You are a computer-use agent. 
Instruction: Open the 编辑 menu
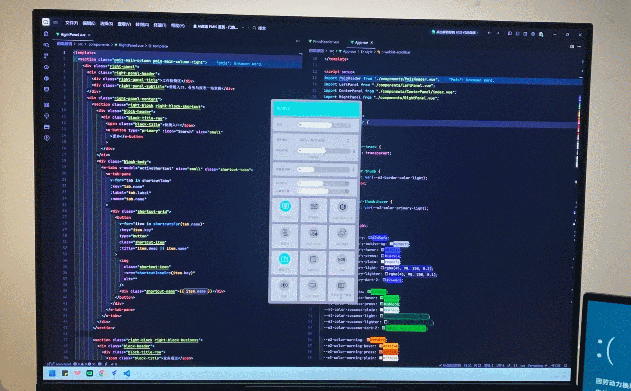pyautogui.click(x=89, y=24)
